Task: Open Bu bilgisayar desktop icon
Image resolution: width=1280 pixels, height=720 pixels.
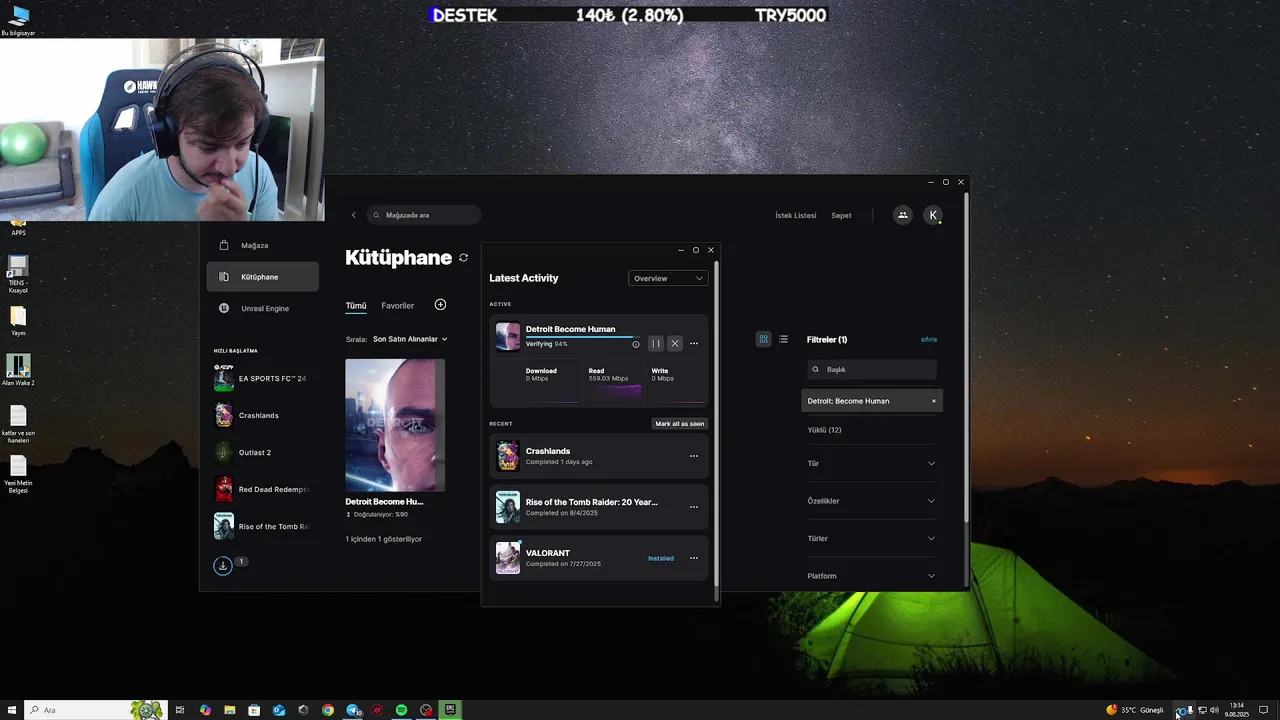Action: [x=18, y=20]
